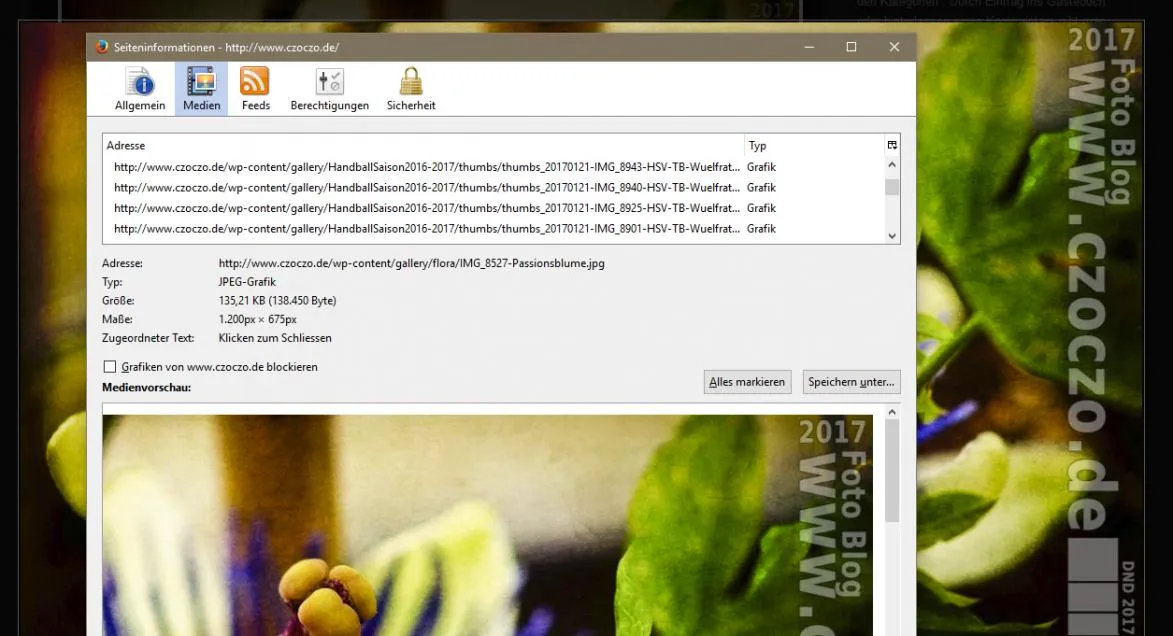Select the IMG_8901 Grafik row in list
Screen dimensions: 1173x636
coord(494,228)
